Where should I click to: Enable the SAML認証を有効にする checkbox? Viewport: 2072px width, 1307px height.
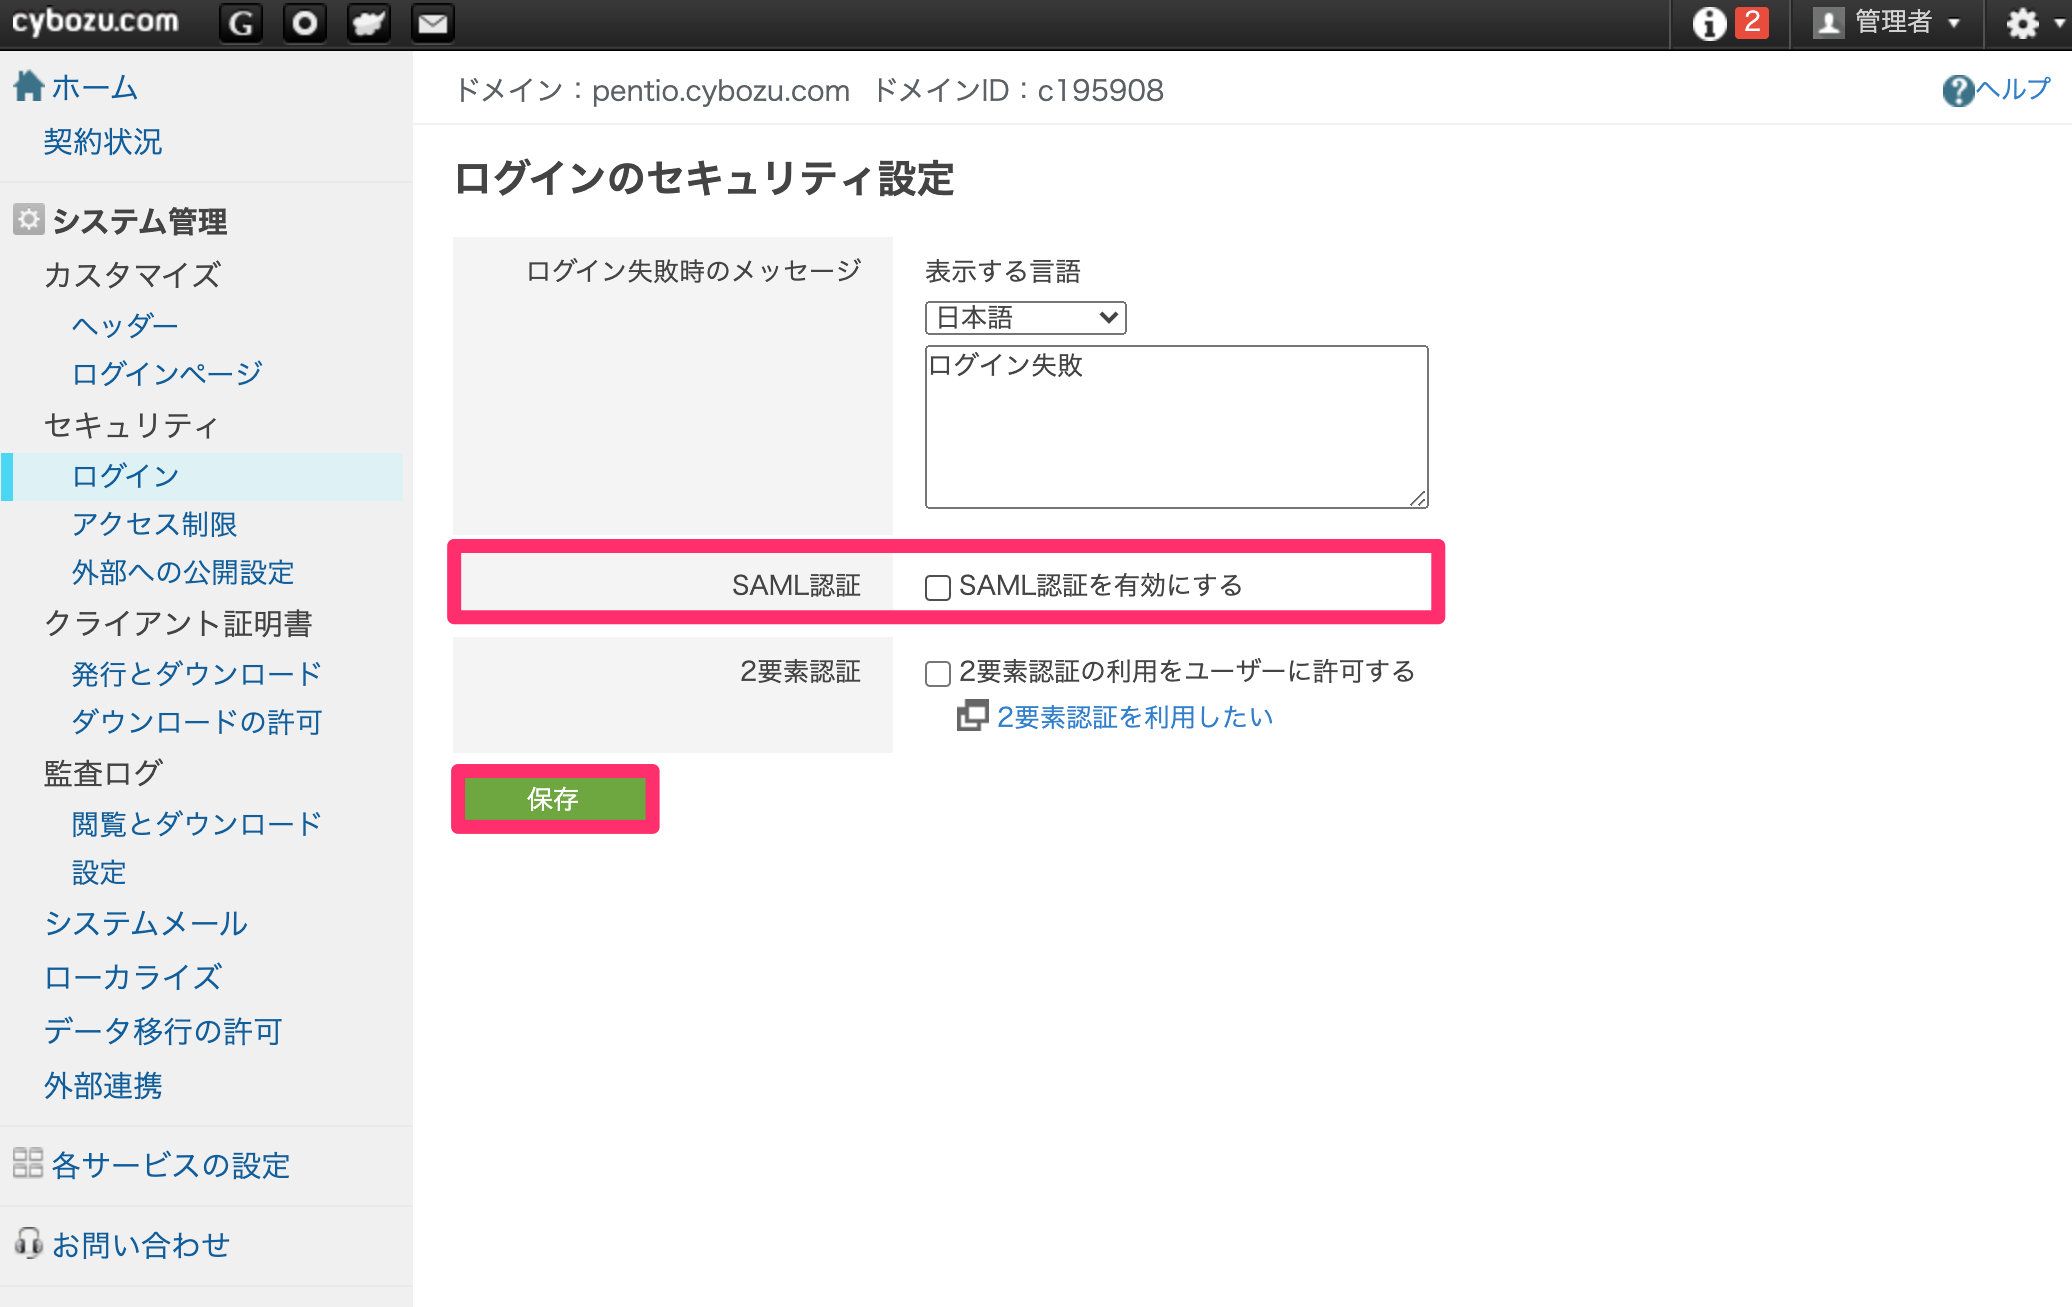coord(938,587)
